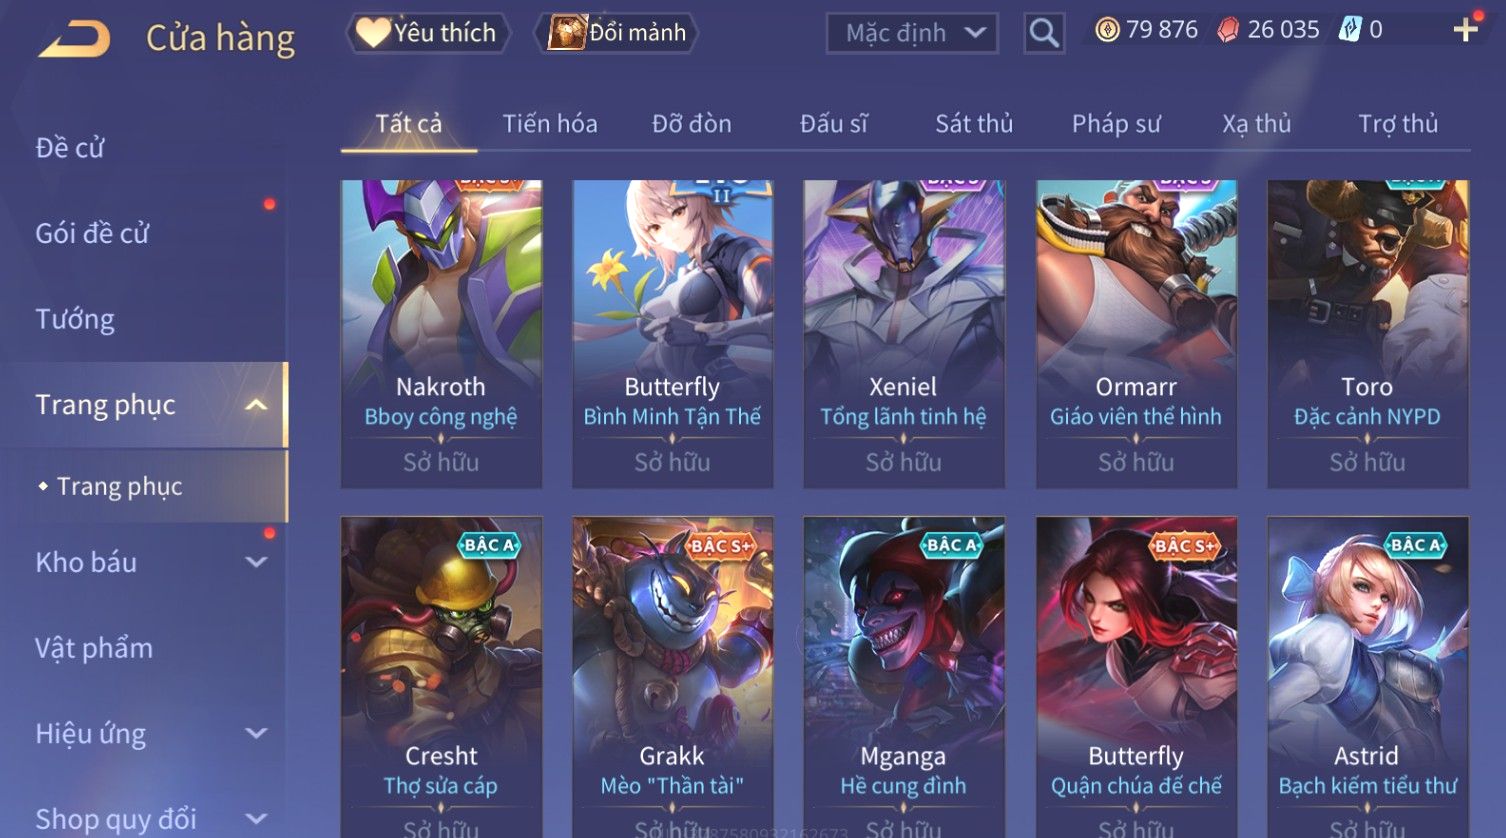Switch to the Tiến hóa tab
Screen dimensions: 1506x838
(550, 124)
